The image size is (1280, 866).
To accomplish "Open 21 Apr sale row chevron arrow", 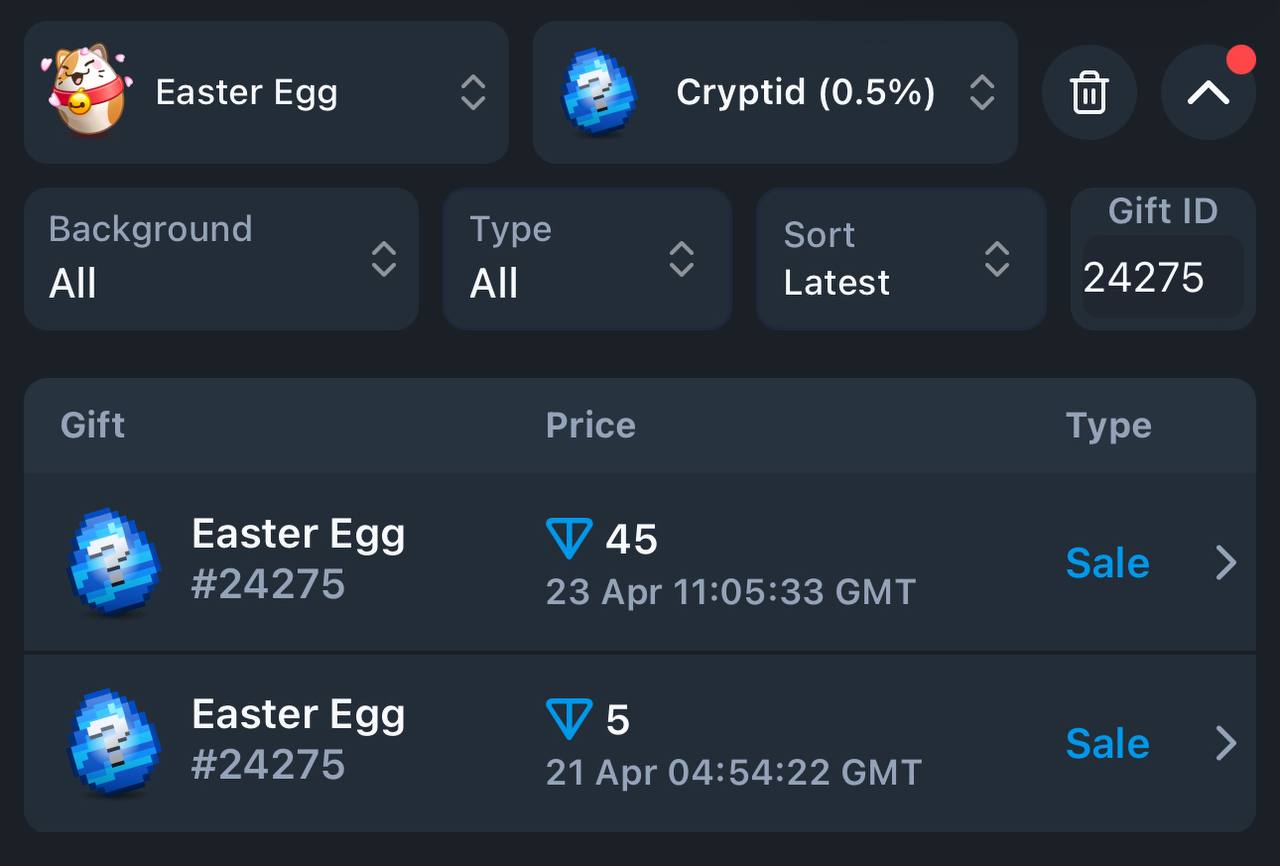I will coord(1226,743).
